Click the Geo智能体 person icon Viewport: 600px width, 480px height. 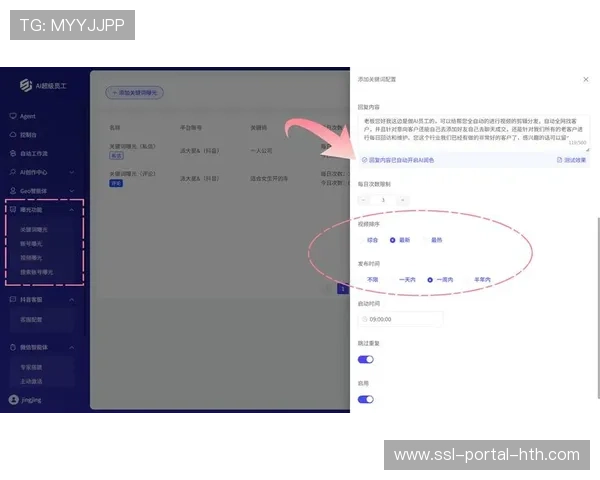pos(13,191)
